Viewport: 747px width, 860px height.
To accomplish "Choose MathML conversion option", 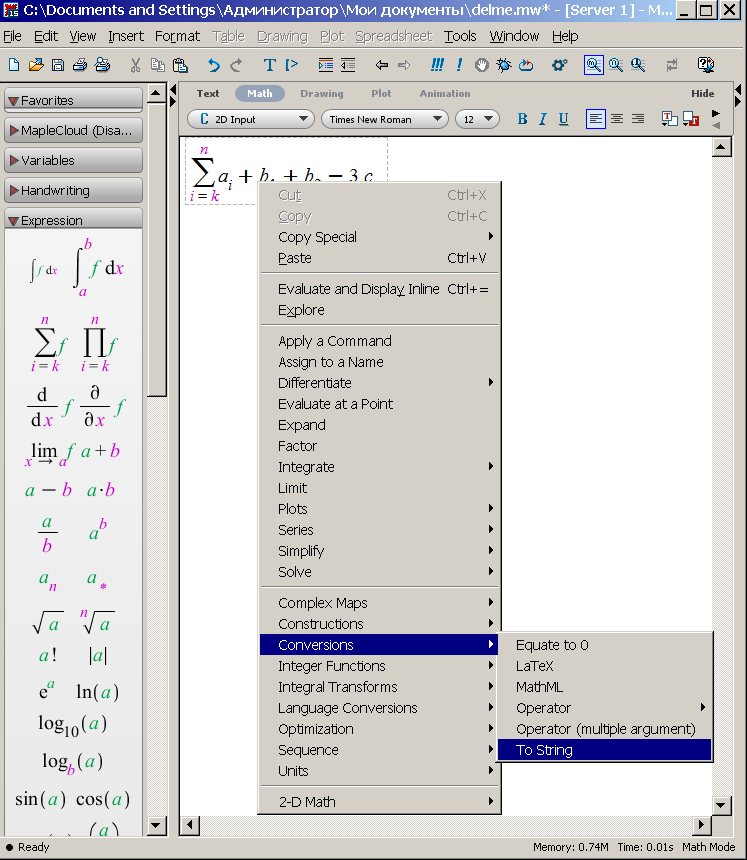I will [x=604, y=687].
